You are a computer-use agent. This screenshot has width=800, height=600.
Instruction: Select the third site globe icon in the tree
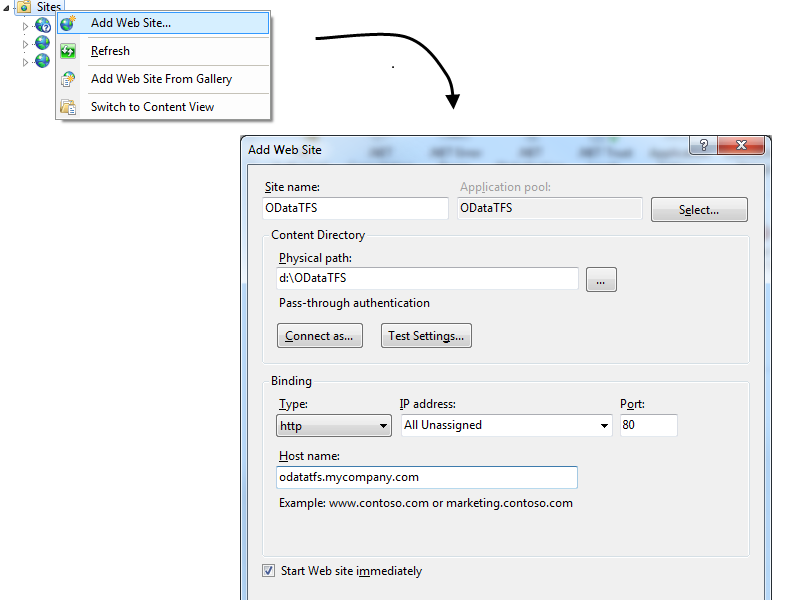pos(42,61)
